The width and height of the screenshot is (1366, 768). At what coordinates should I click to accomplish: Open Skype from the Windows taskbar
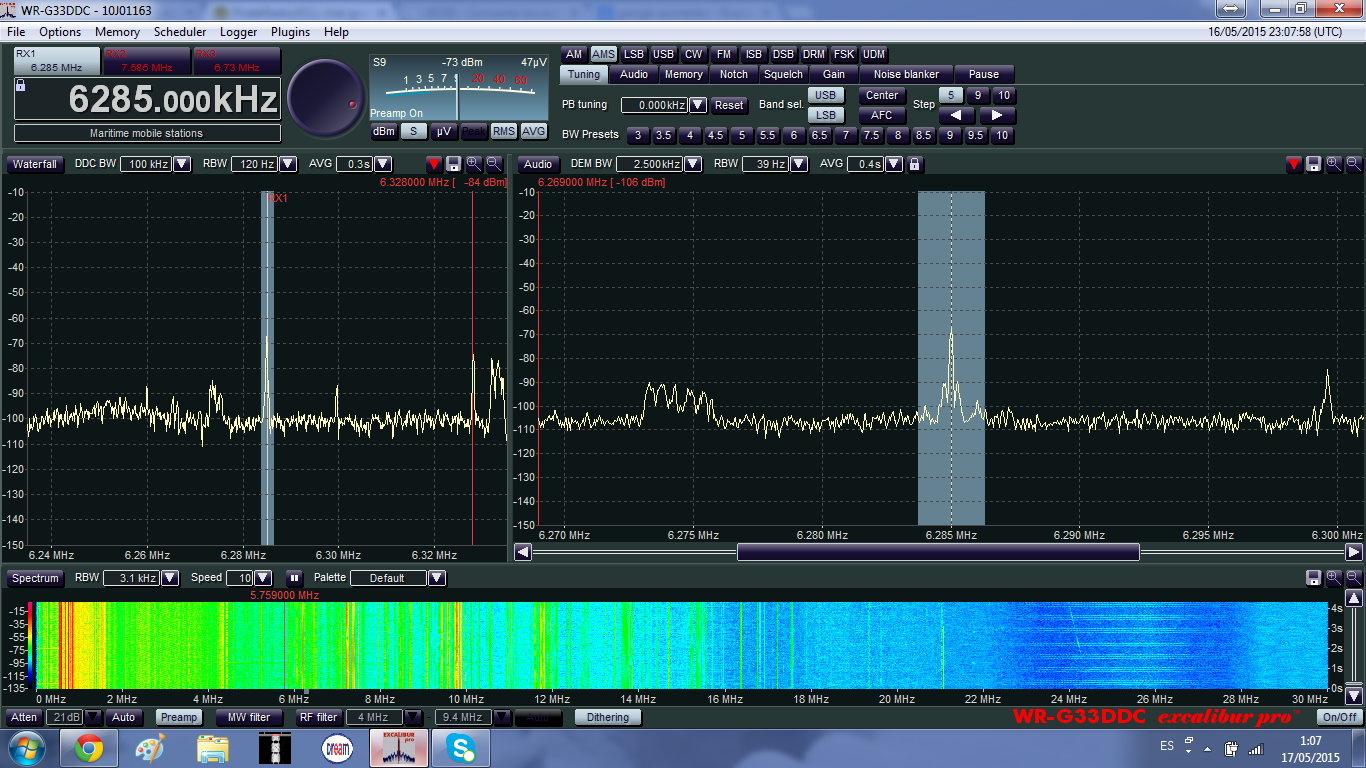point(461,747)
